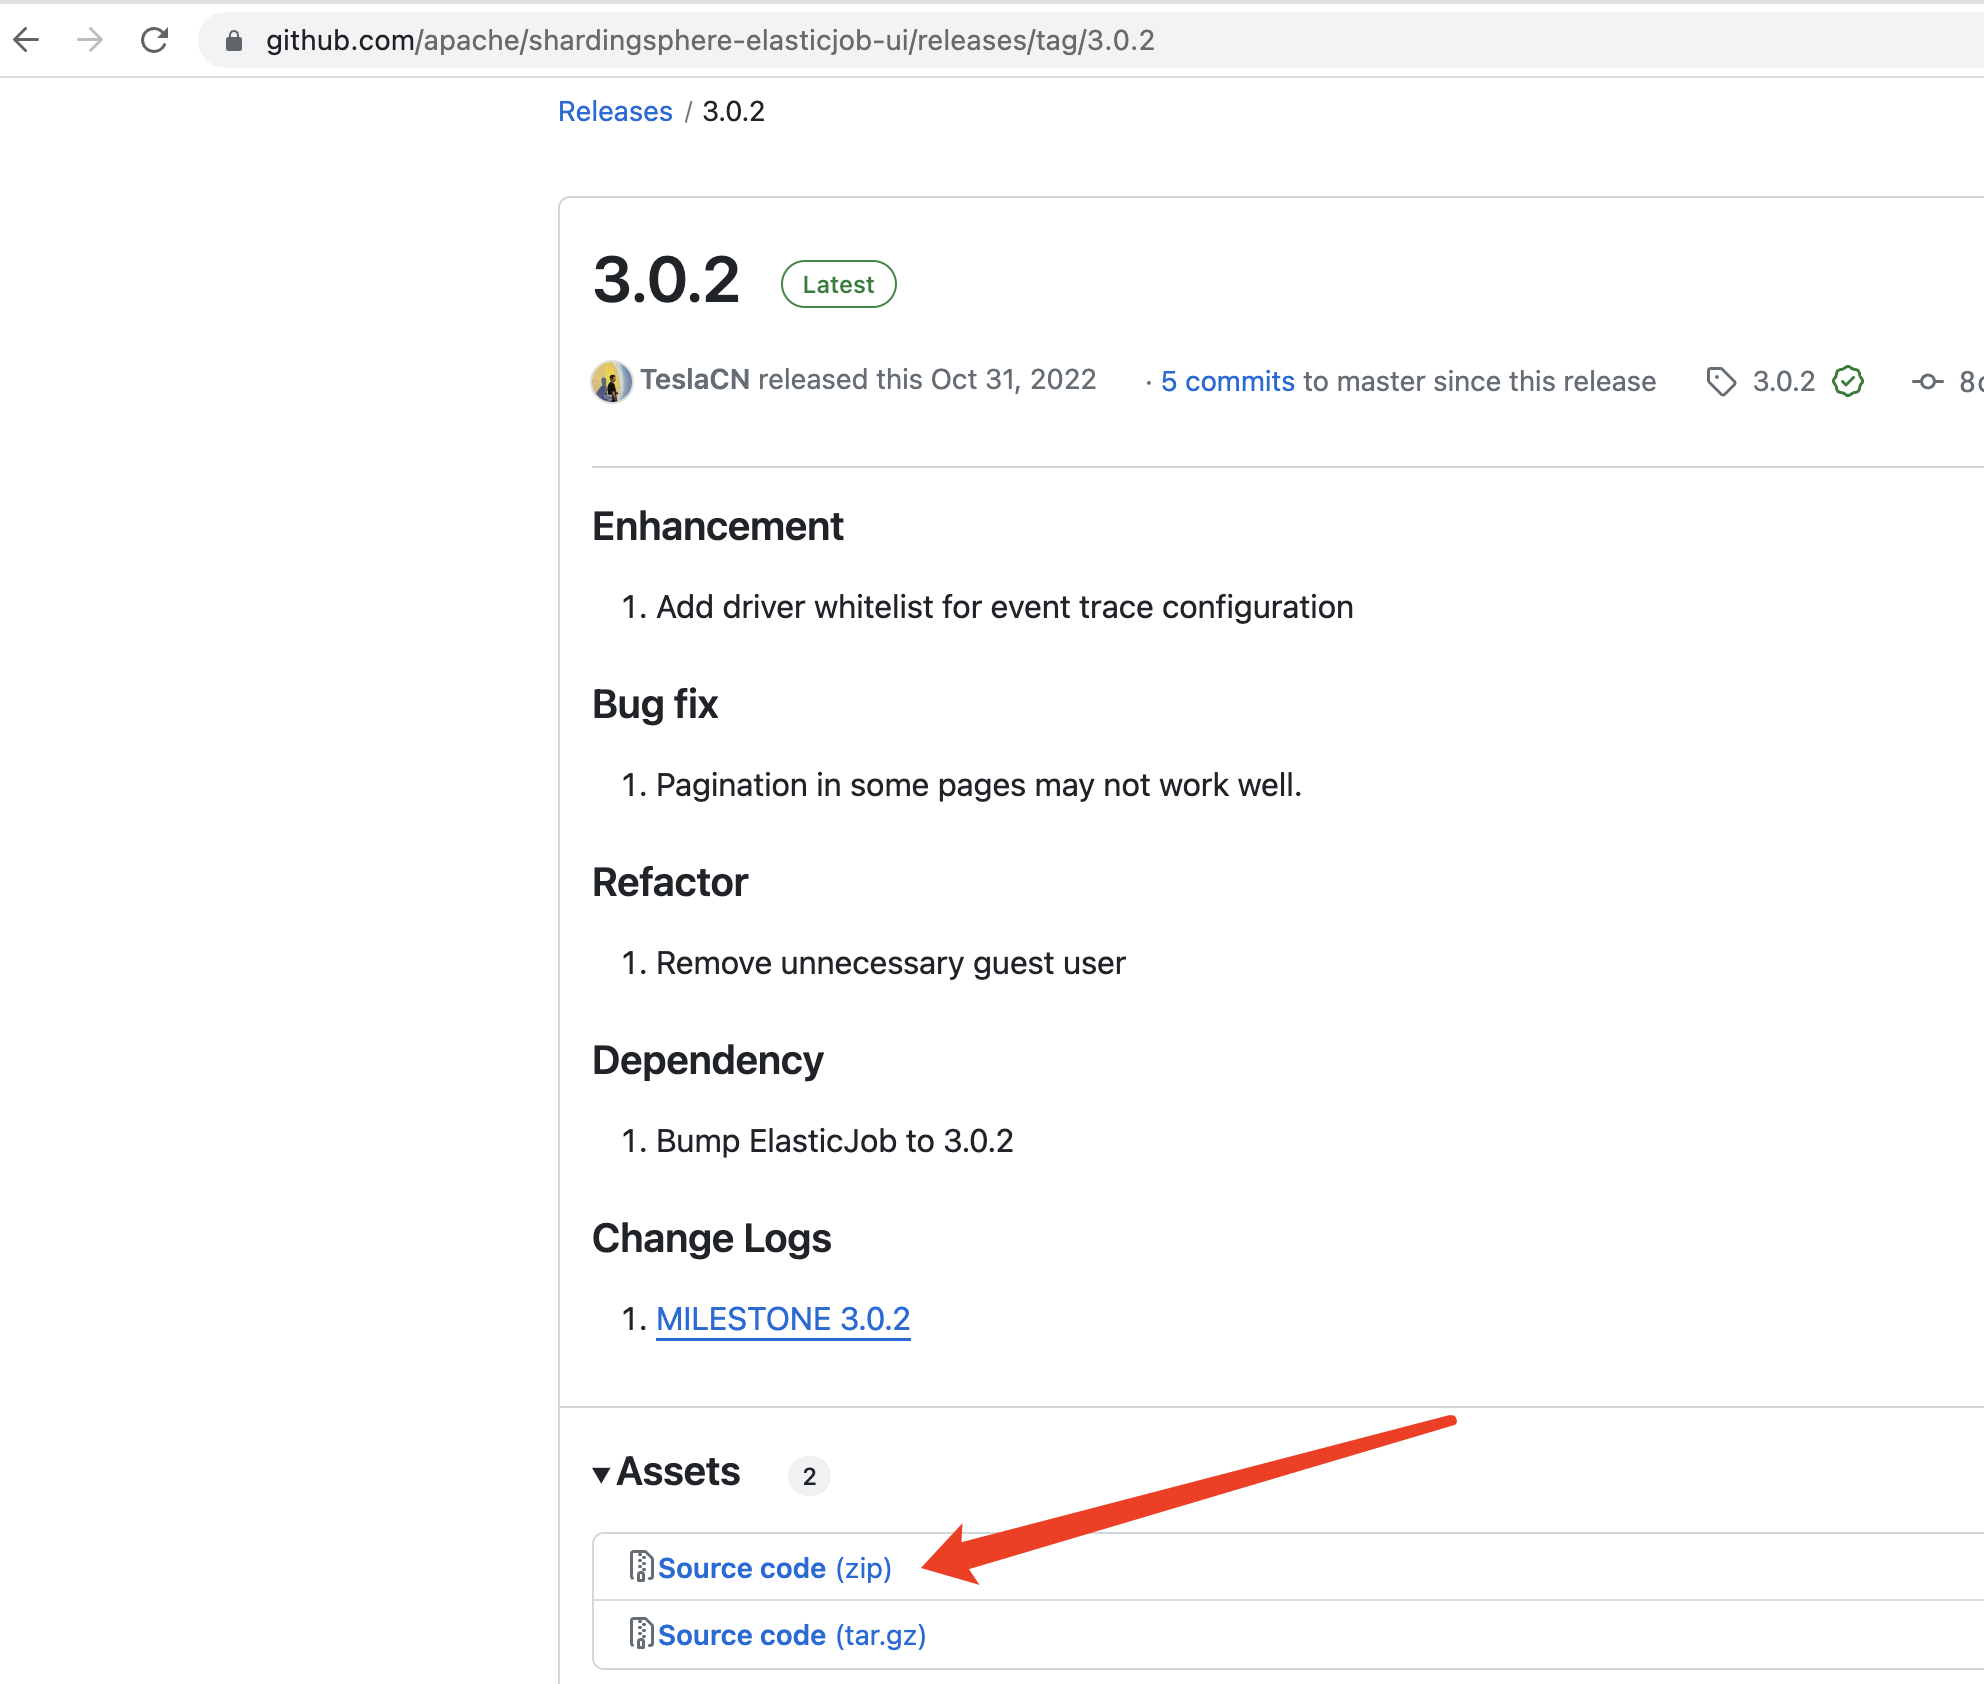Viewport: 1984px width, 1684px height.
Task: Collapse the Assets section triangle
Action: coord(601,1474)
